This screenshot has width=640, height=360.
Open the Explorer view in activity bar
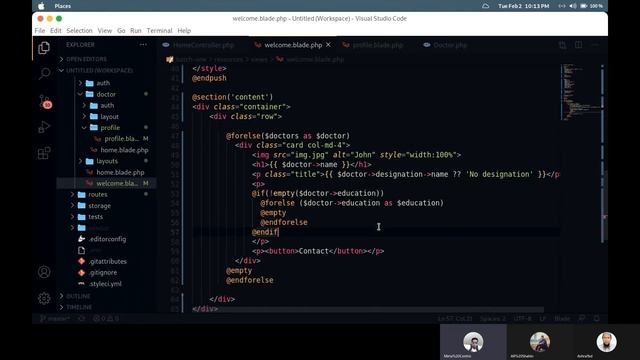point(44,48)
